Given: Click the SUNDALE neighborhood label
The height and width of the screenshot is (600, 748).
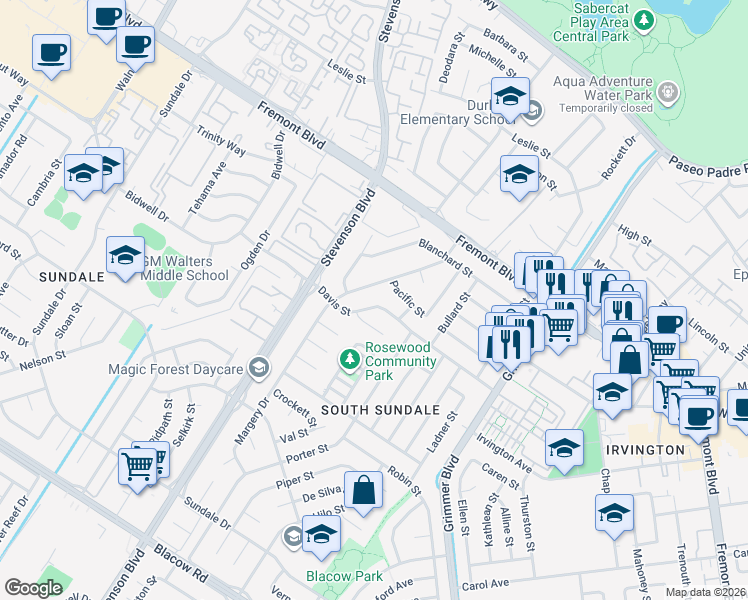Looking at the screenshot, I should coord(72,277).
